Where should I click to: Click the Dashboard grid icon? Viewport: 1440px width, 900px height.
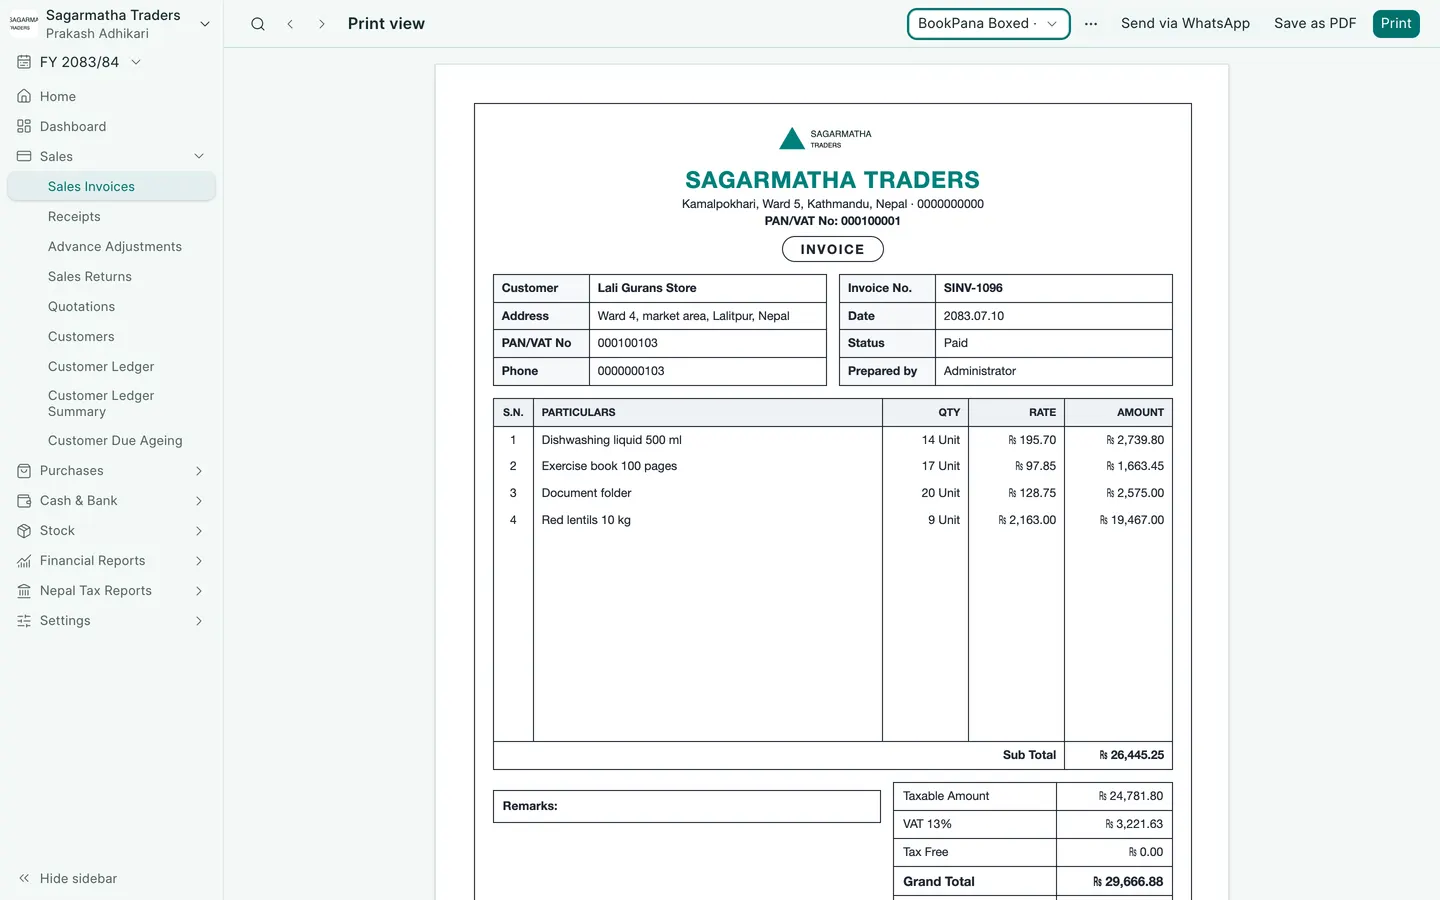(24, 126)
